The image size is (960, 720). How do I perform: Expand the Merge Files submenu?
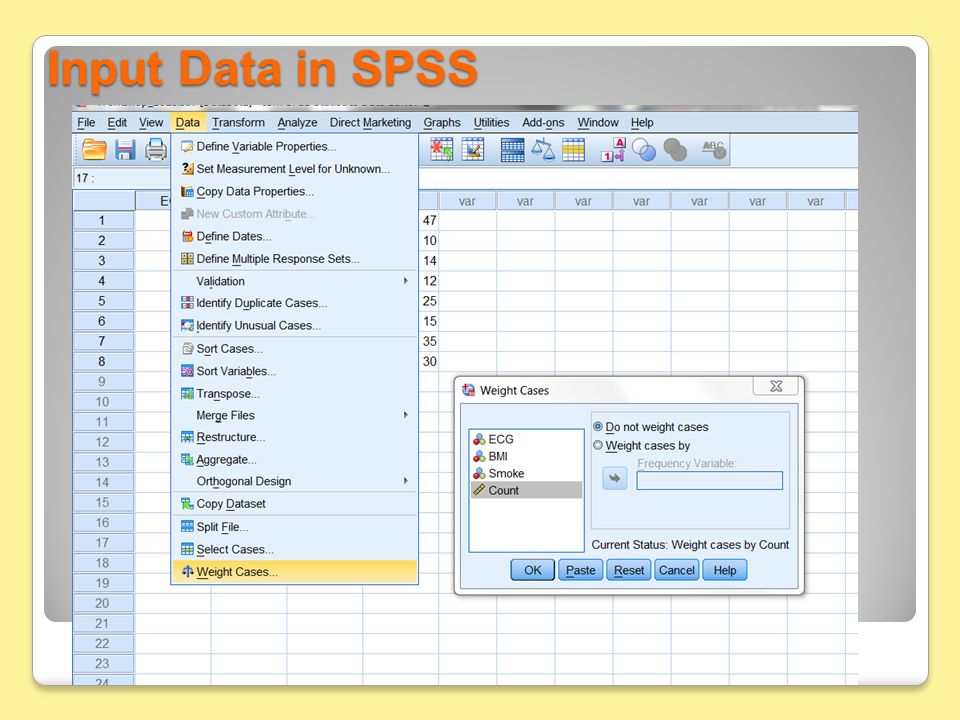click(294, 415)
